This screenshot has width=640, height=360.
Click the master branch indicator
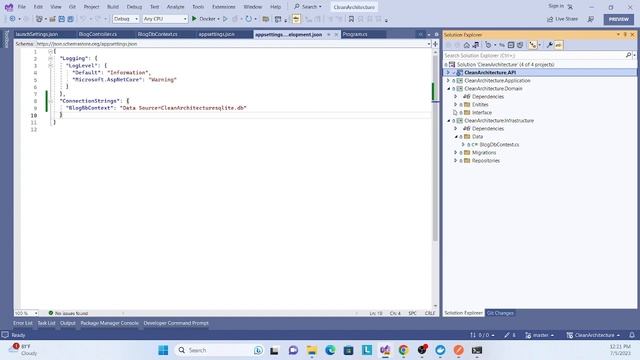540,335
